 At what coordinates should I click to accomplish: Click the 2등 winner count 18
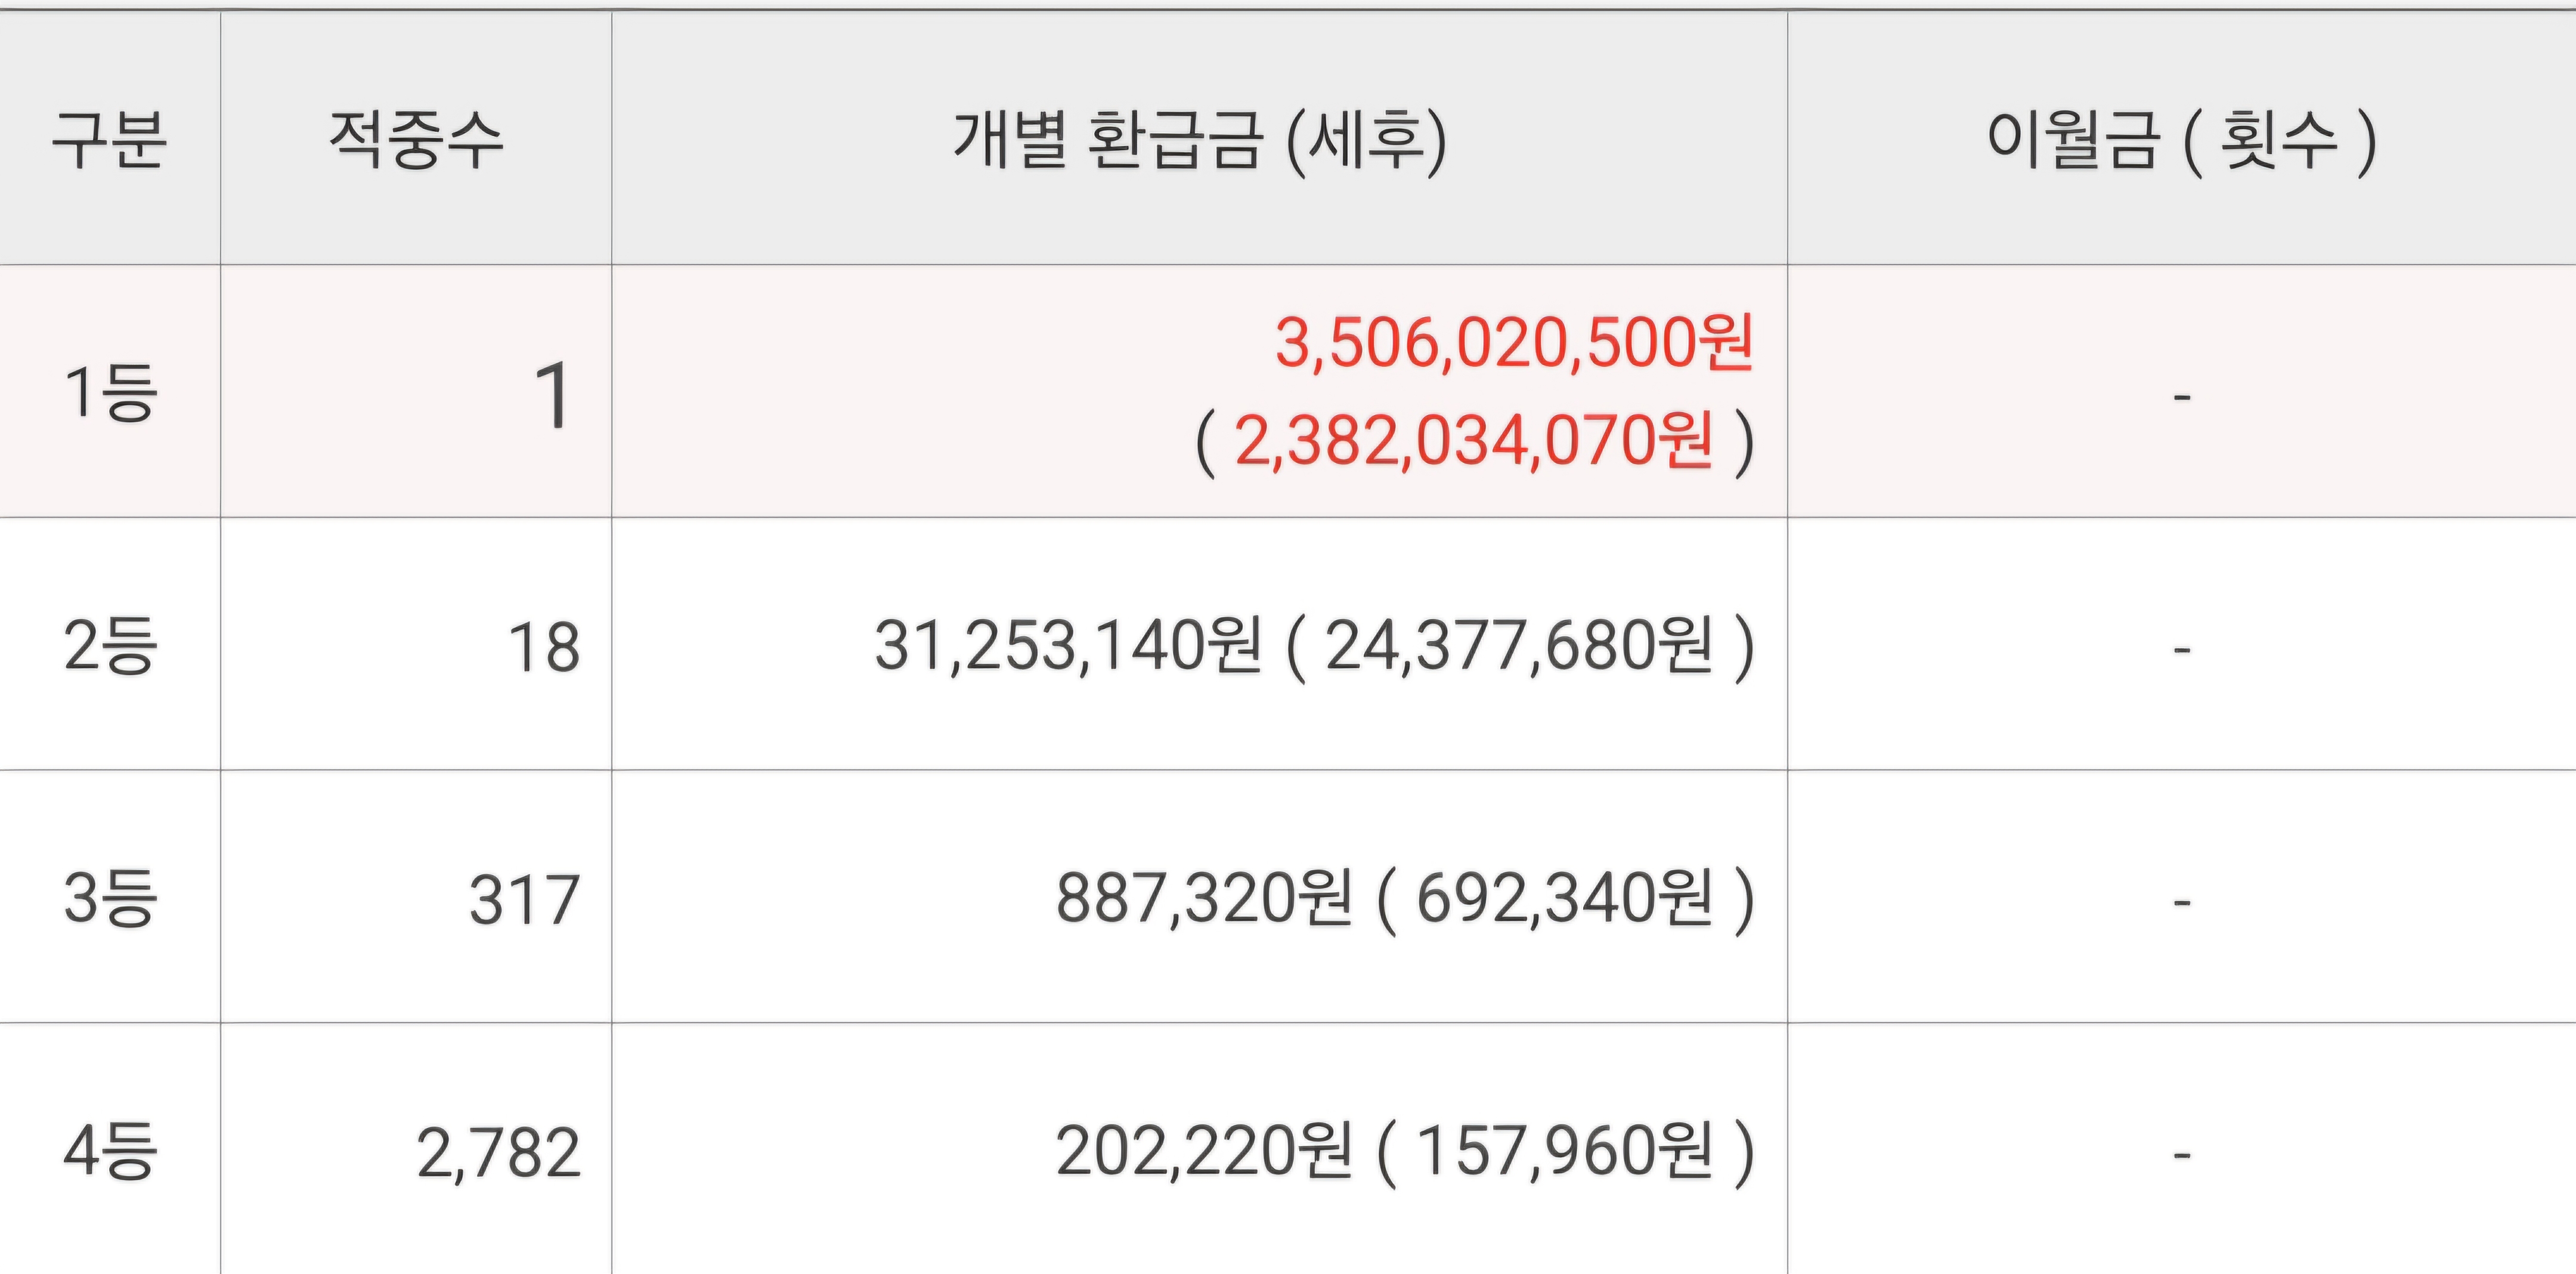tap(544, 648)
